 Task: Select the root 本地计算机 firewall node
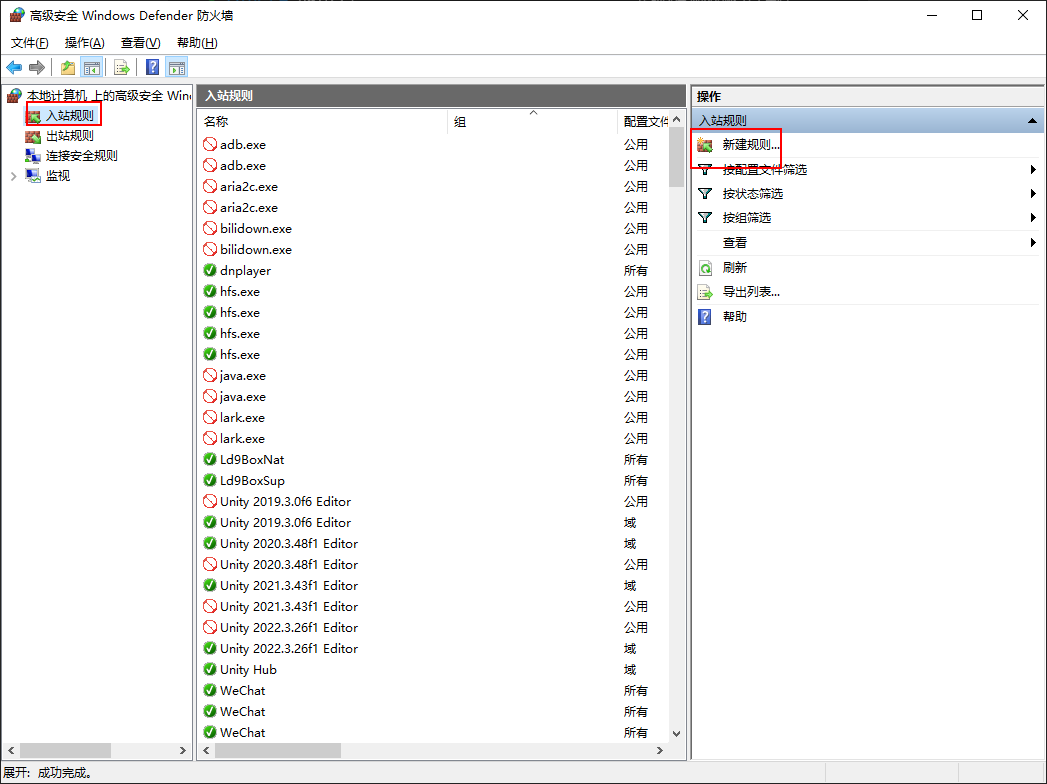[x=109, y=96]
